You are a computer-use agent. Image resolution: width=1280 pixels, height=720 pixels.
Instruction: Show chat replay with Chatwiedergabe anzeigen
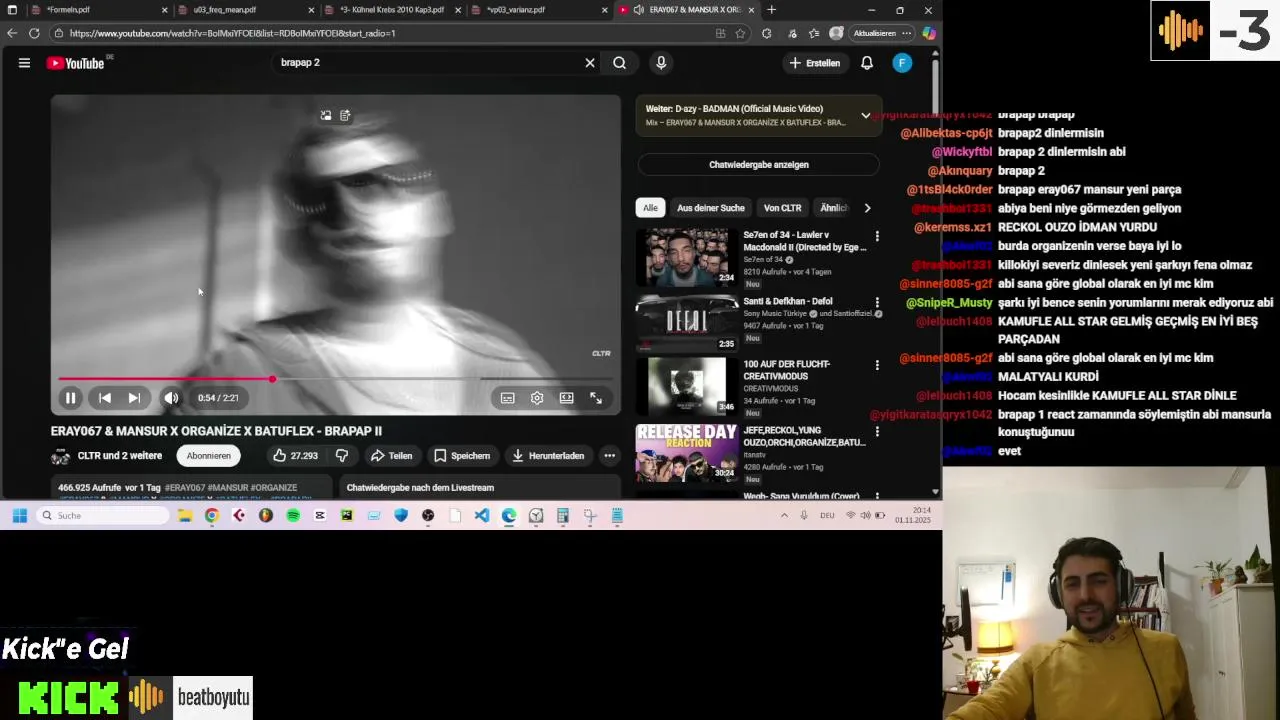[x=759, y=165]
